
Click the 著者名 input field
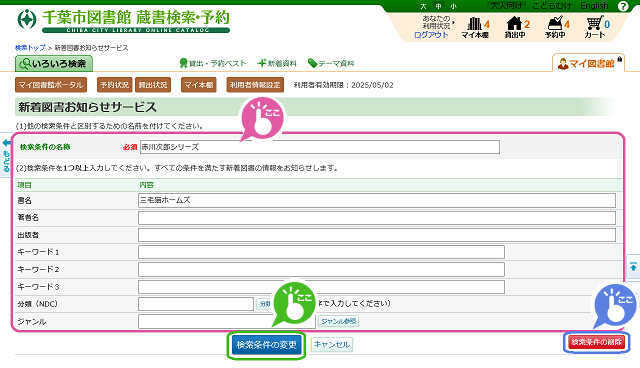pyautogui.click(x=377, y=218)
